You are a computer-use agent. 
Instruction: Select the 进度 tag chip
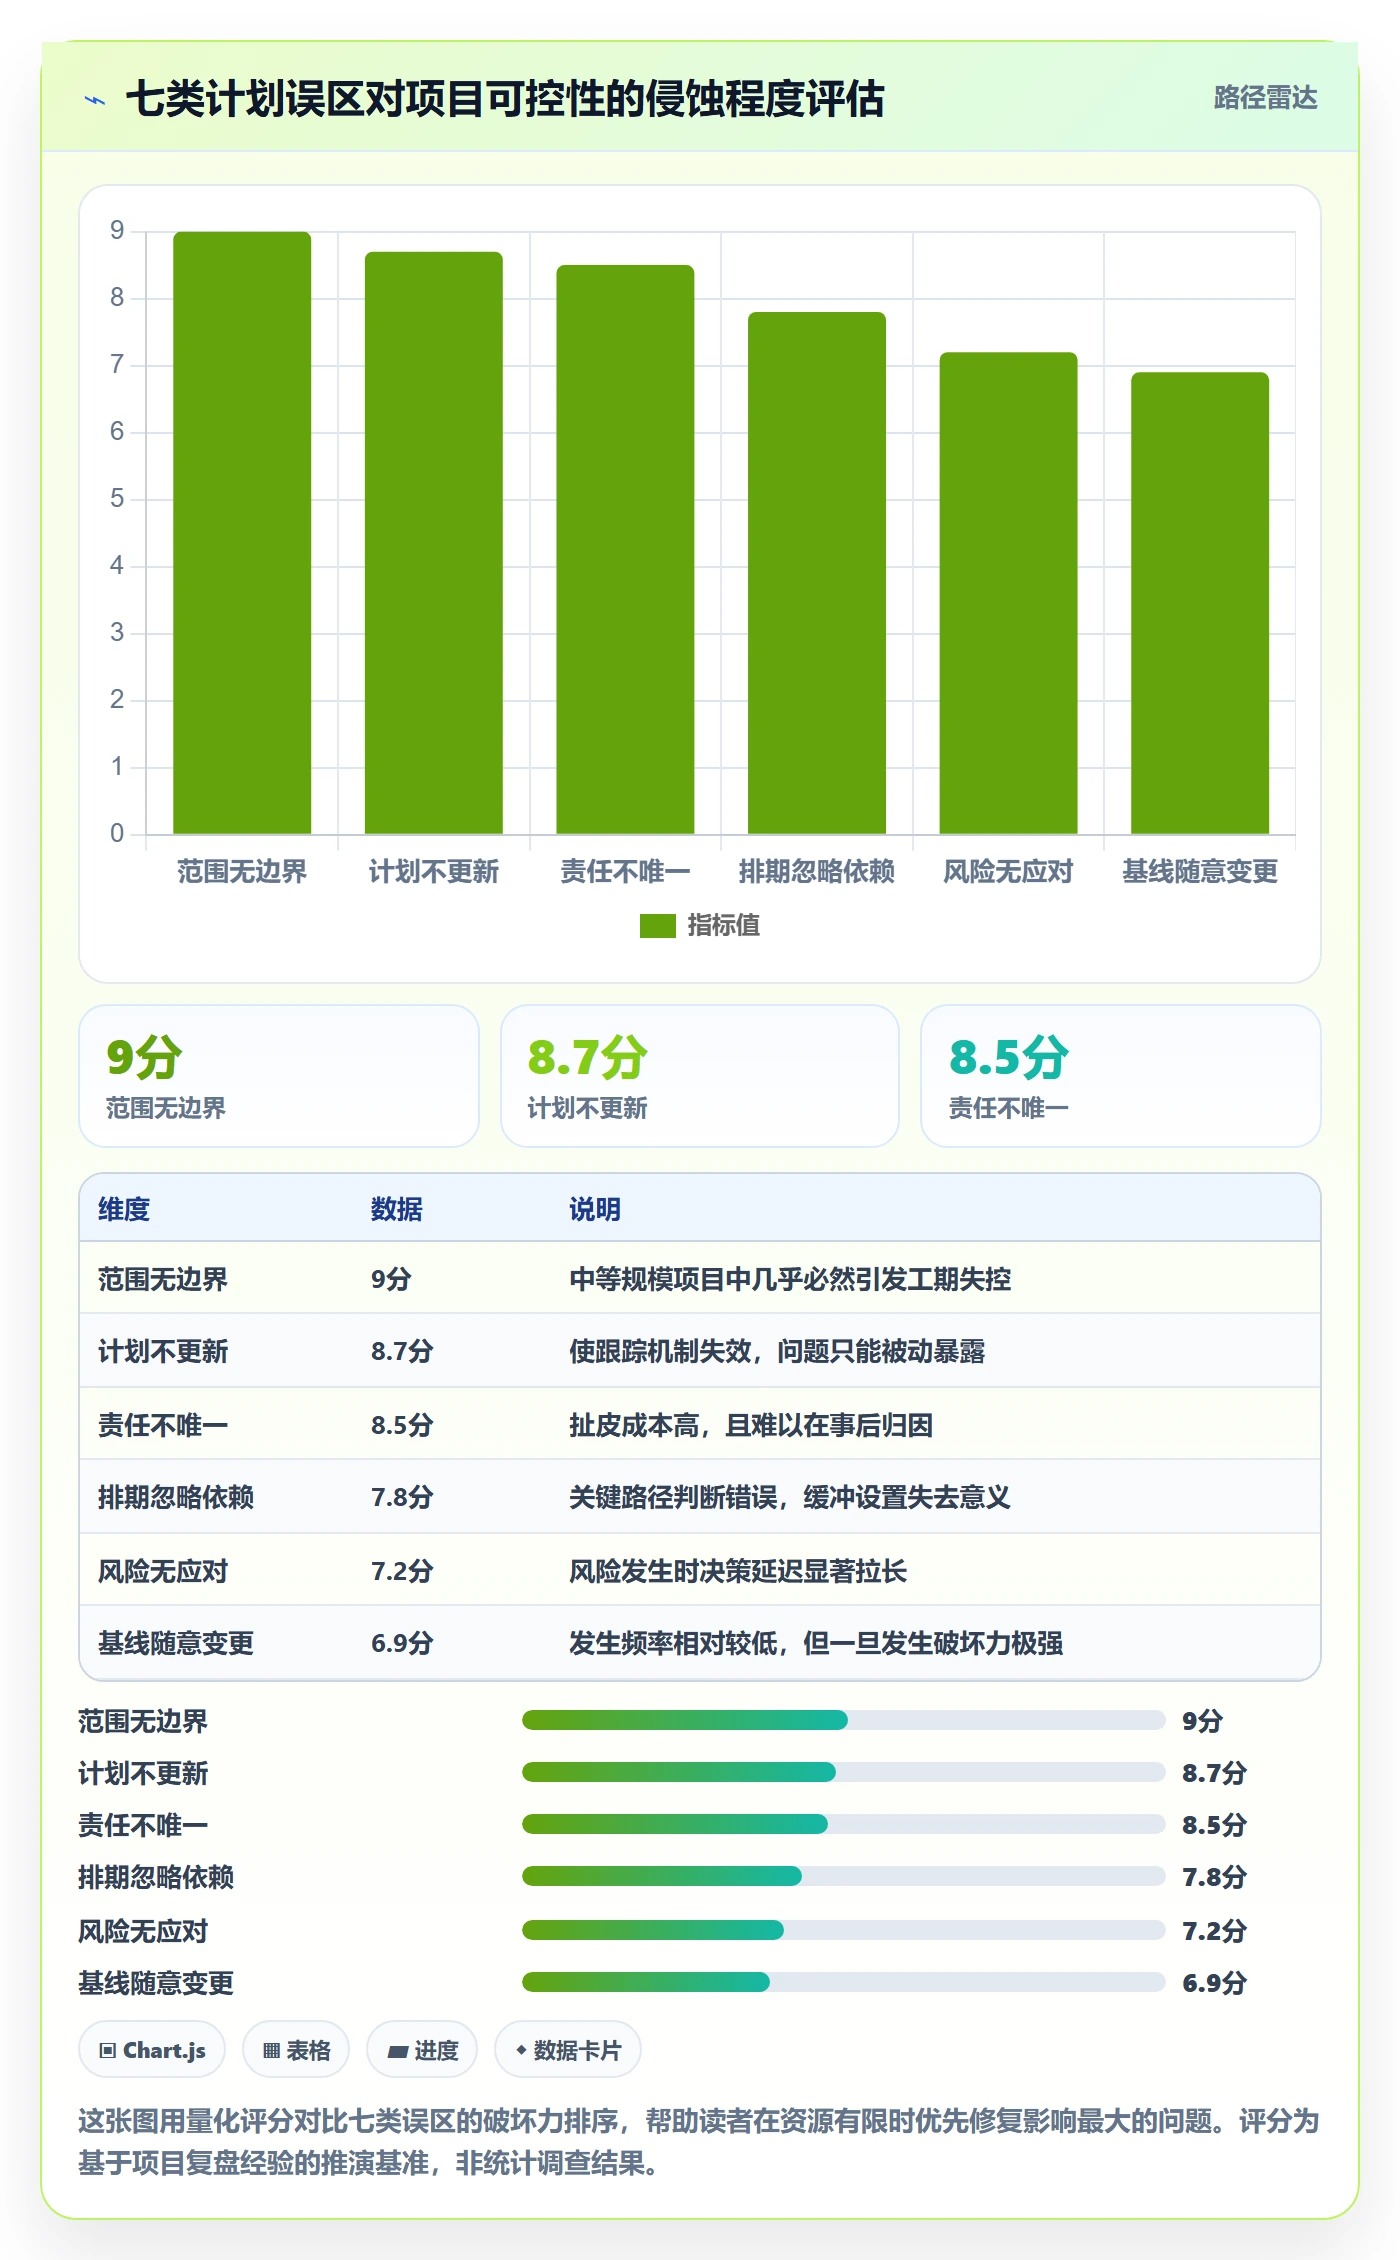tap(422, 2050)
